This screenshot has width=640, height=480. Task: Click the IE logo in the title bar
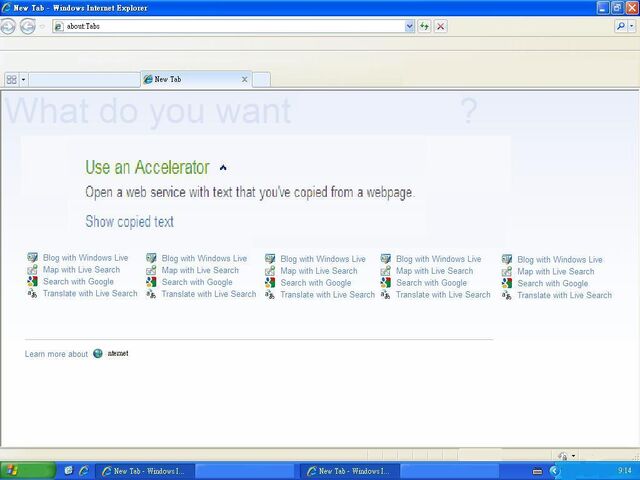(x=6, y=7)
